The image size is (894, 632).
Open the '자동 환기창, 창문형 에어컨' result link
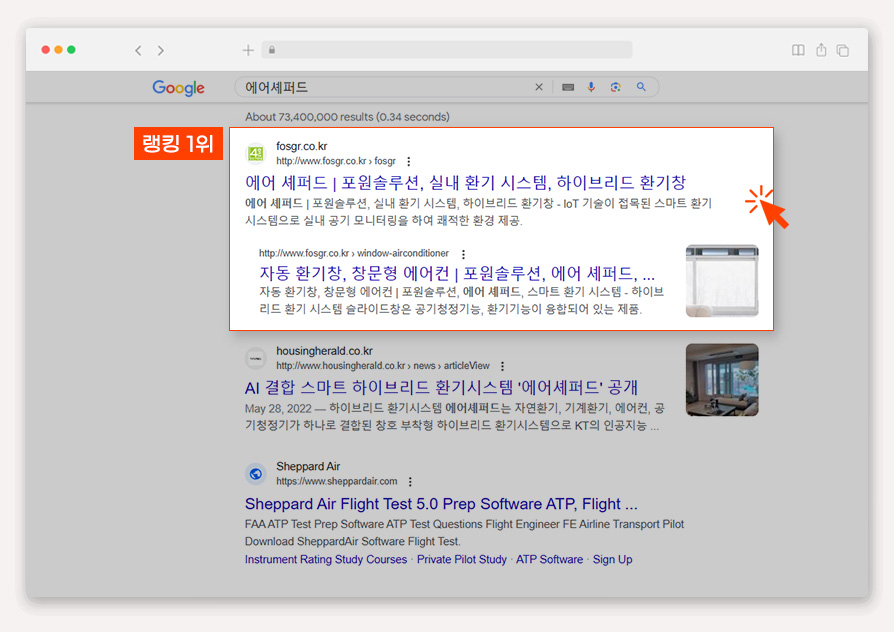pos(457,273)
